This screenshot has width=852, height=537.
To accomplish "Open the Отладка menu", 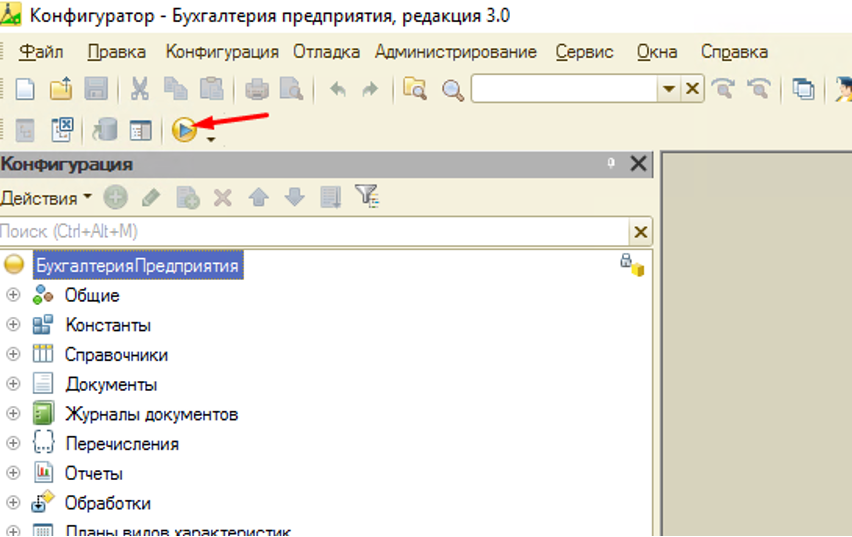I will 327,52.
